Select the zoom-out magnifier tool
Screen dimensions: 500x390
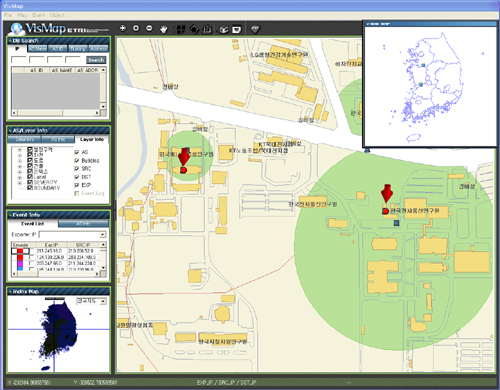tap(149, 29)
